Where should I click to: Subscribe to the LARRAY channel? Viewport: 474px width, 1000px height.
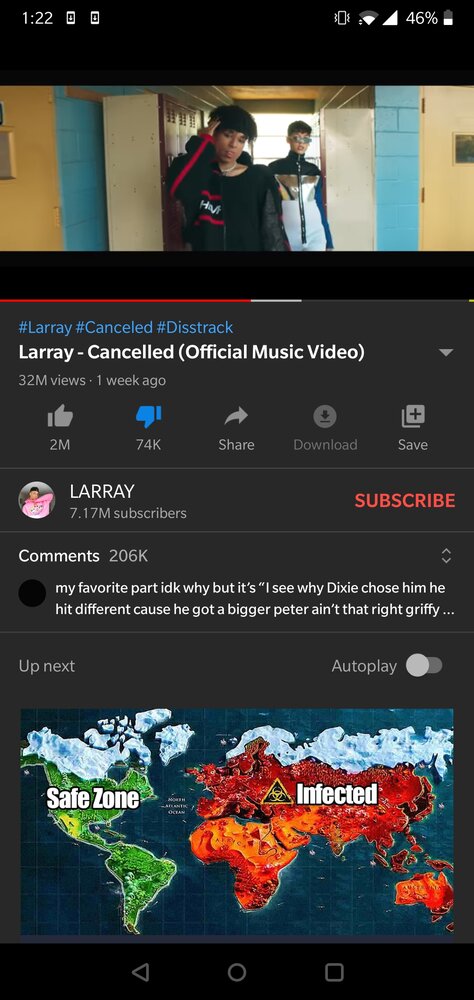[x=405, y=501]
